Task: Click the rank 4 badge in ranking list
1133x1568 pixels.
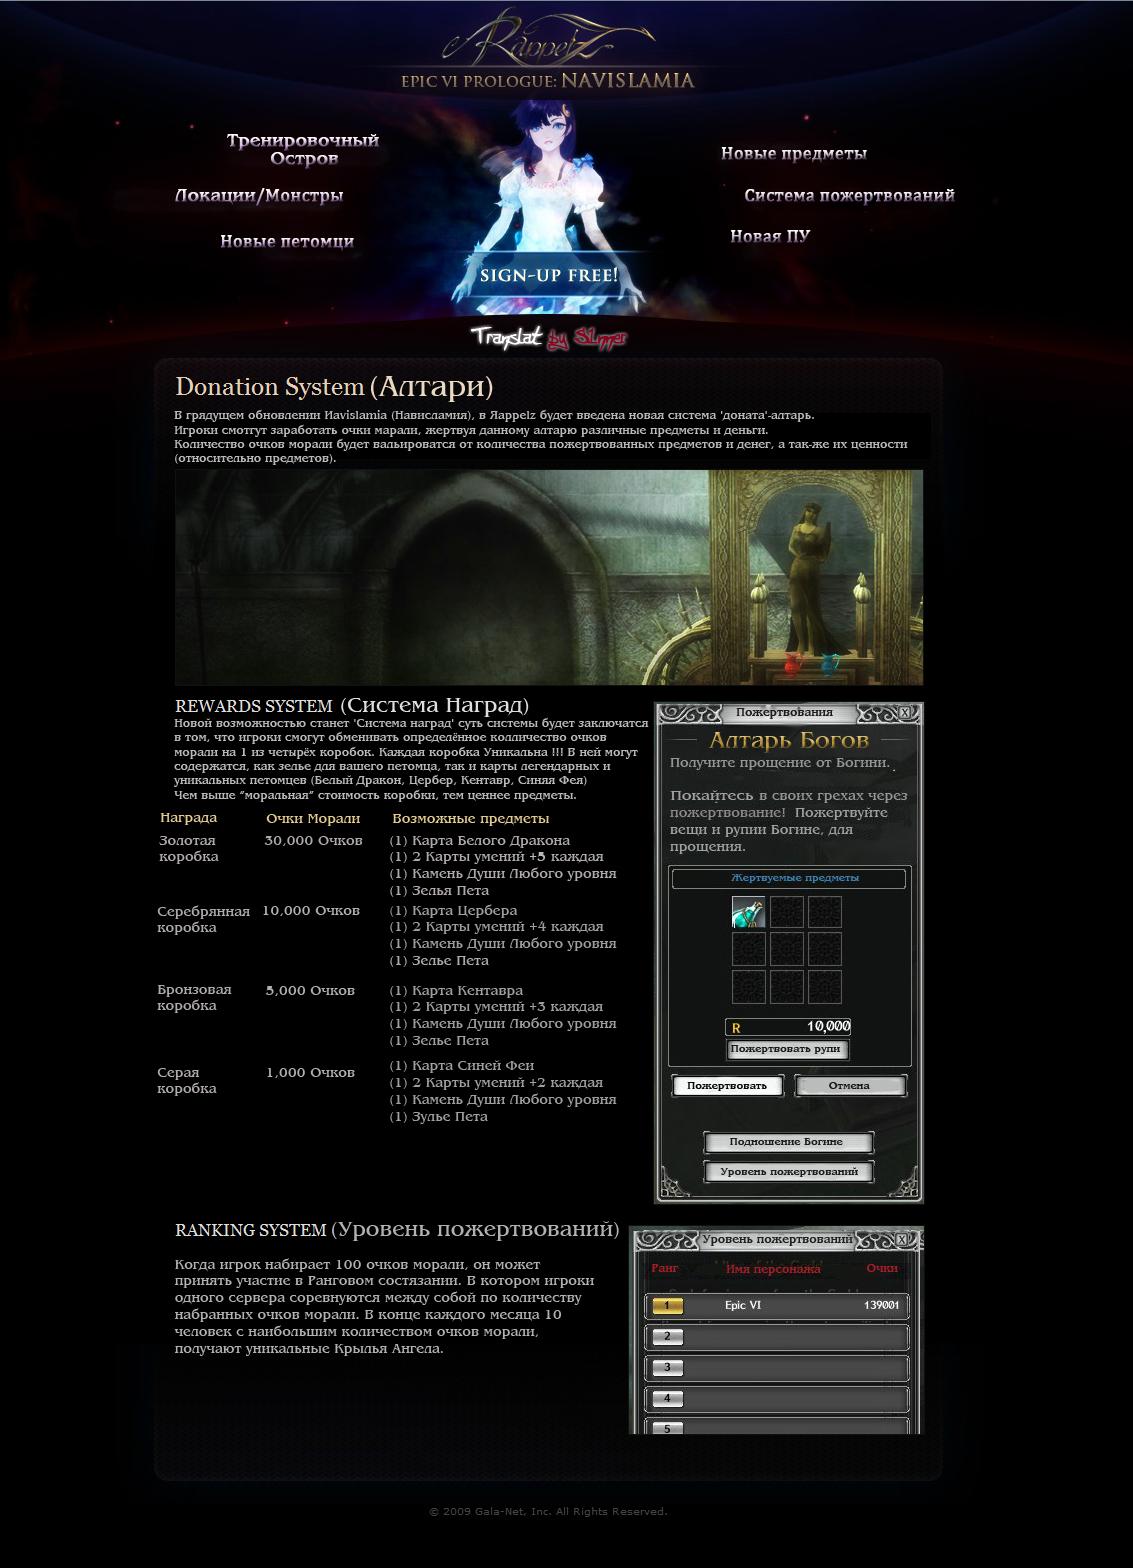Action: tap(667, 1399)
